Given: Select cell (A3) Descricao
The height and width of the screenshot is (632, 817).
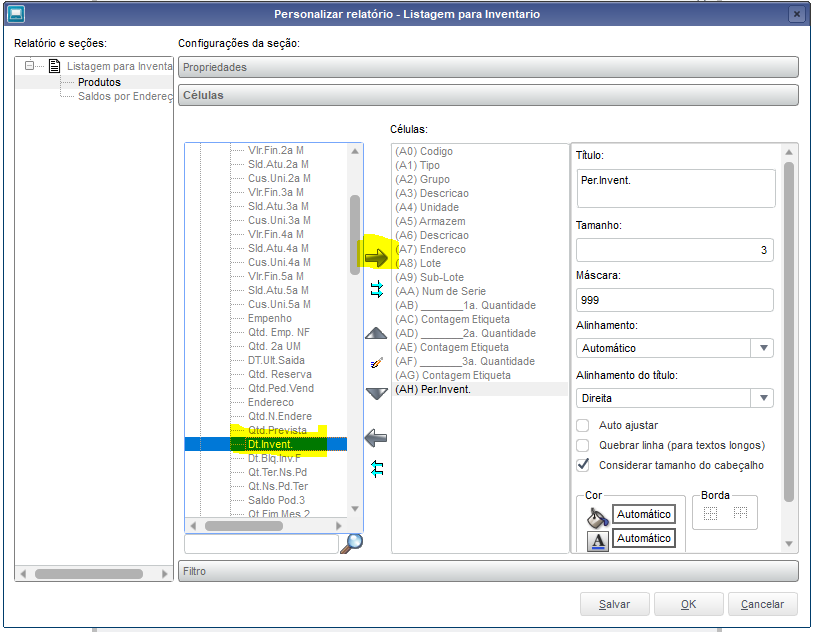Looking at the screenshot, I should [x=432, y=193].
